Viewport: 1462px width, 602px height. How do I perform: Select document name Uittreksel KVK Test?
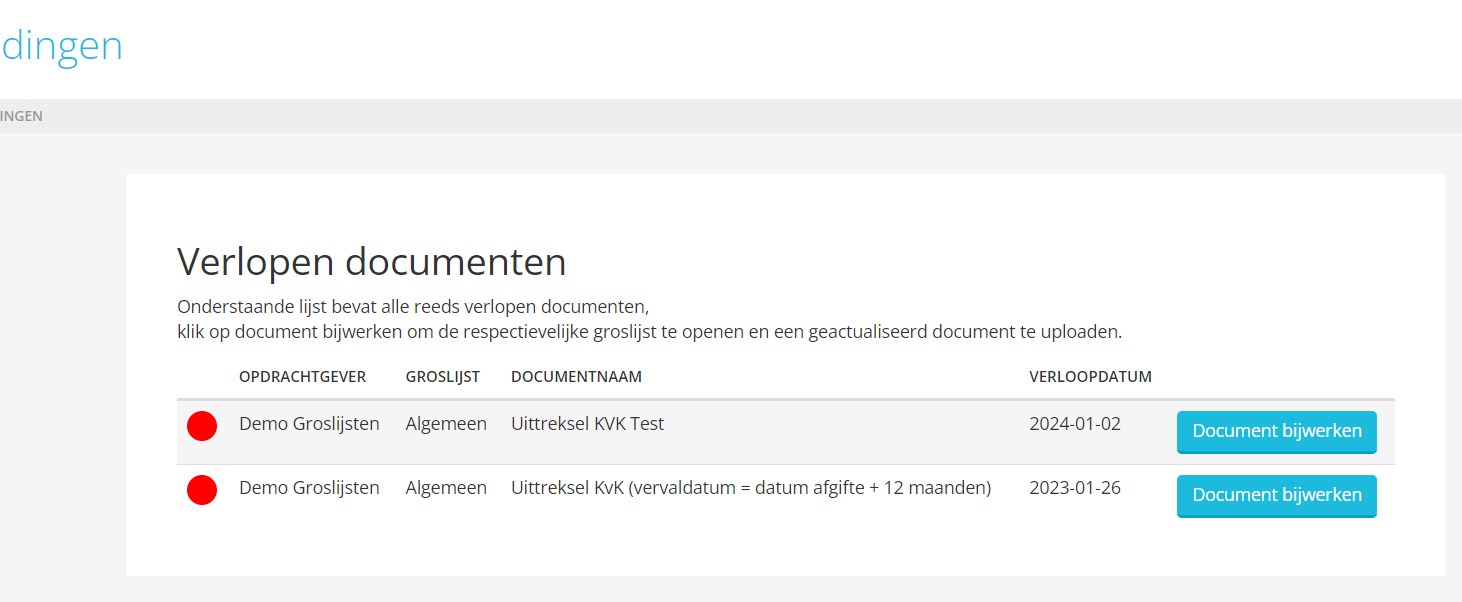(x=587, y=424)
